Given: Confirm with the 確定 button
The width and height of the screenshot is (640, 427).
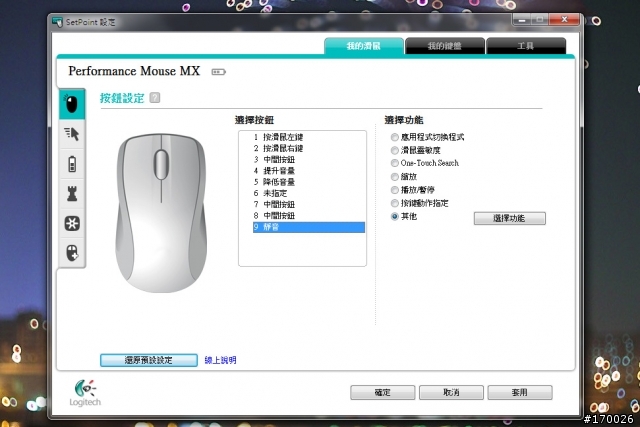Looking at the screenshot, I should (x=382, y=392).
